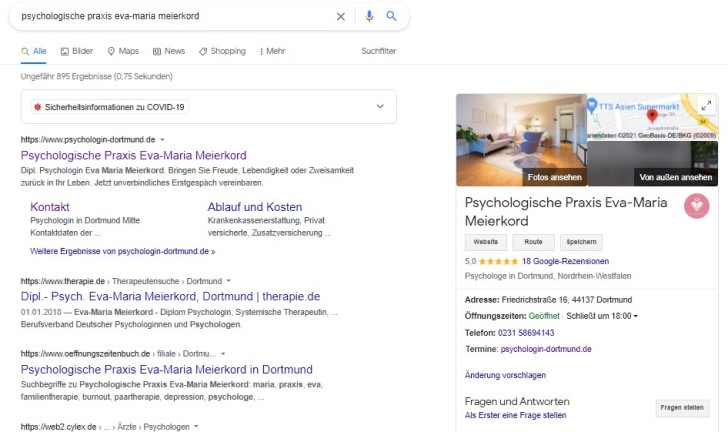Open the Shopping tab
Screen dimensions: 728x432
pyautogui.click(x=222, y=51)
